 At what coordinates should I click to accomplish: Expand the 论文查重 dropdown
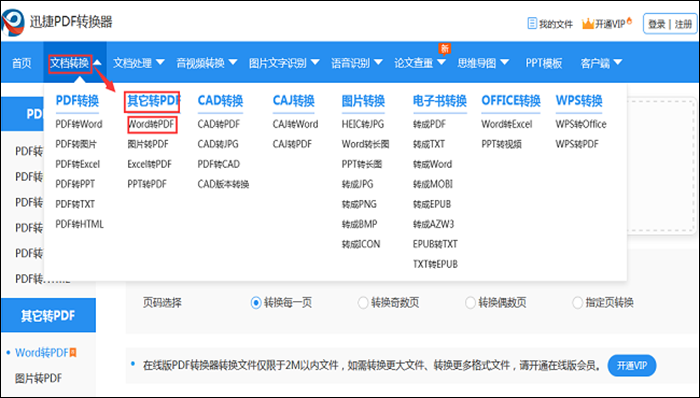click(441, 63)
